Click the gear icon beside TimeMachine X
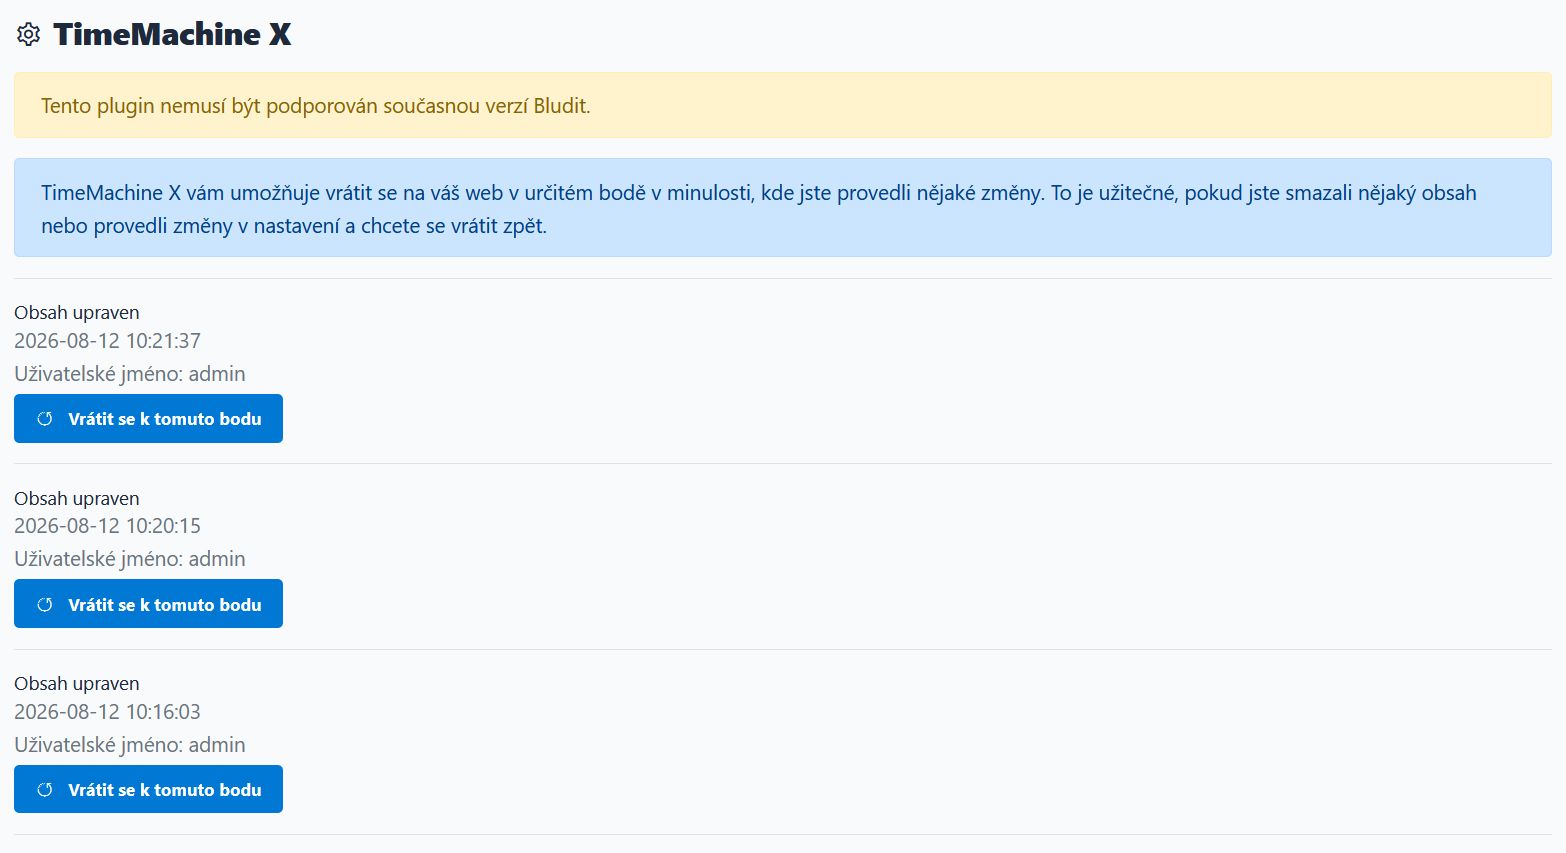This screenshot has width=1566, height=853. tap(28, 34)
